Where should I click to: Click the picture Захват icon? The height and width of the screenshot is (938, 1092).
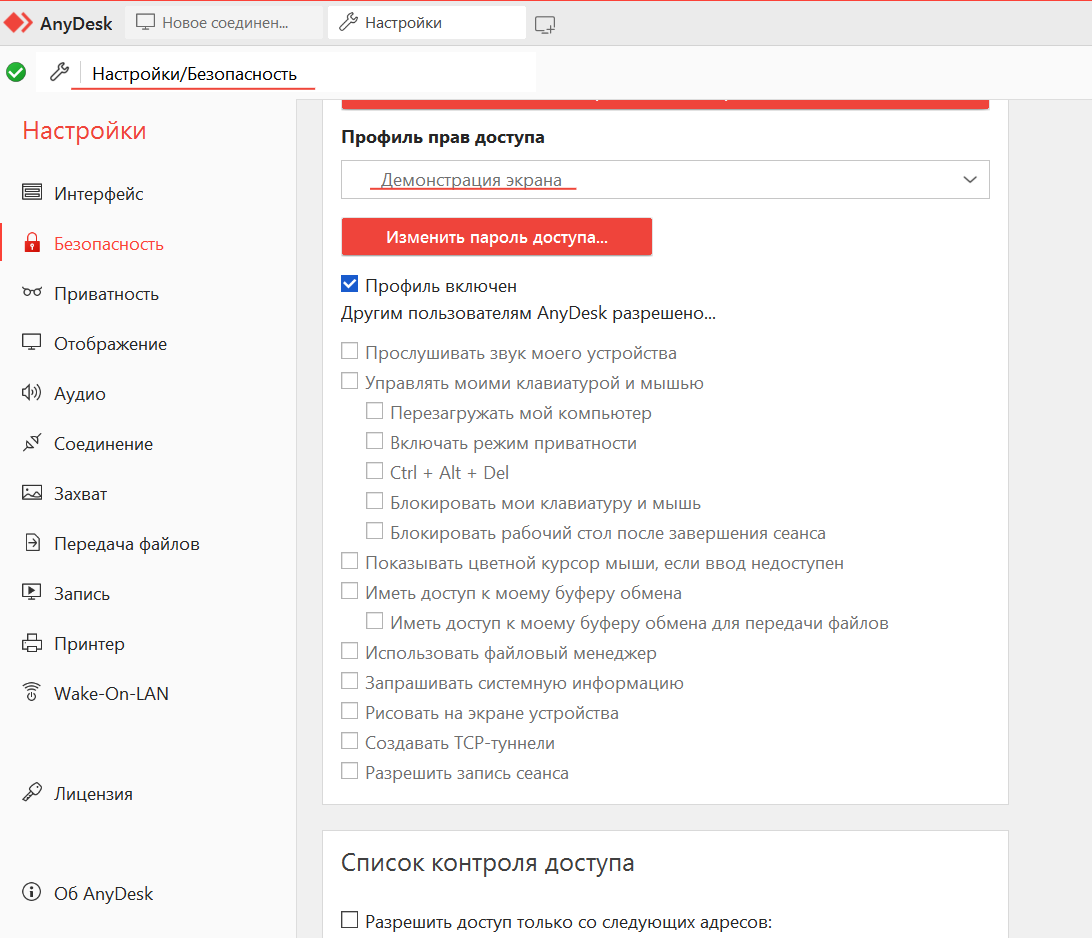[x=32, y=492]
